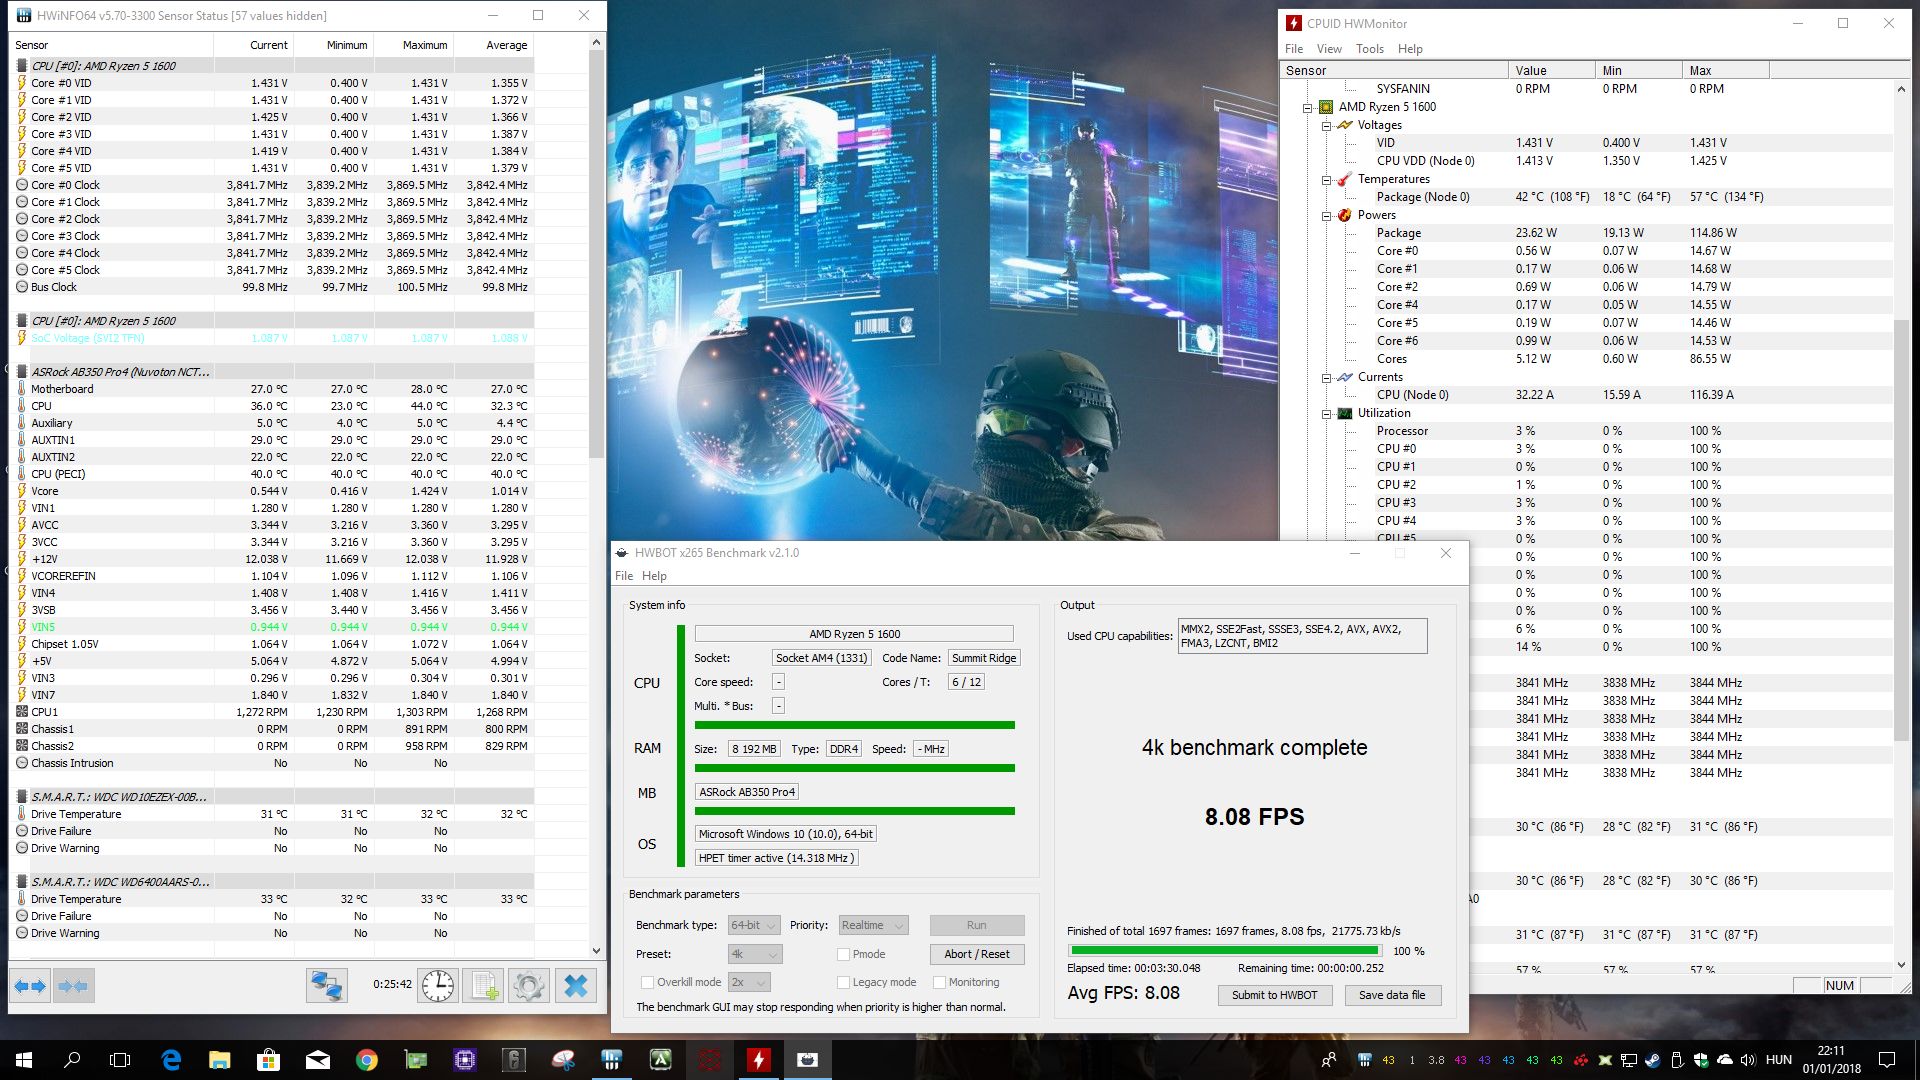The height and width of the screenshot is (1080, 1920).
Task: Open the Priority Realtime dropdown
Action: [x=873, y=925]
